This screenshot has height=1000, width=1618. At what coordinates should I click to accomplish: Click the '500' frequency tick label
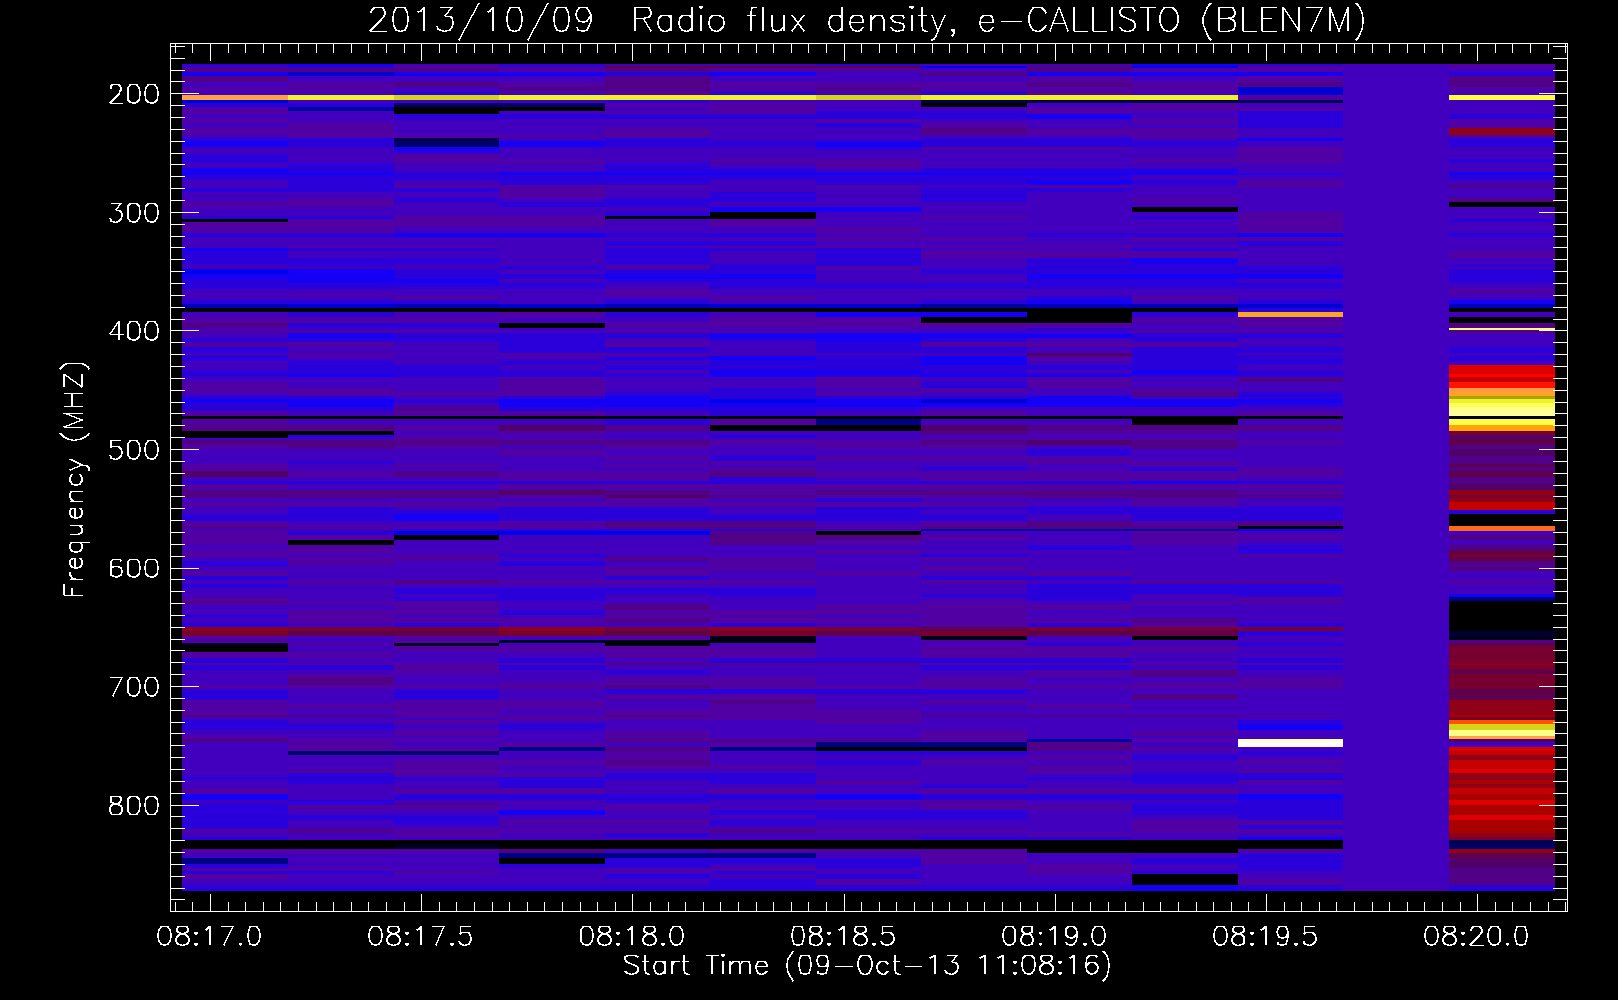coord(134,450)
